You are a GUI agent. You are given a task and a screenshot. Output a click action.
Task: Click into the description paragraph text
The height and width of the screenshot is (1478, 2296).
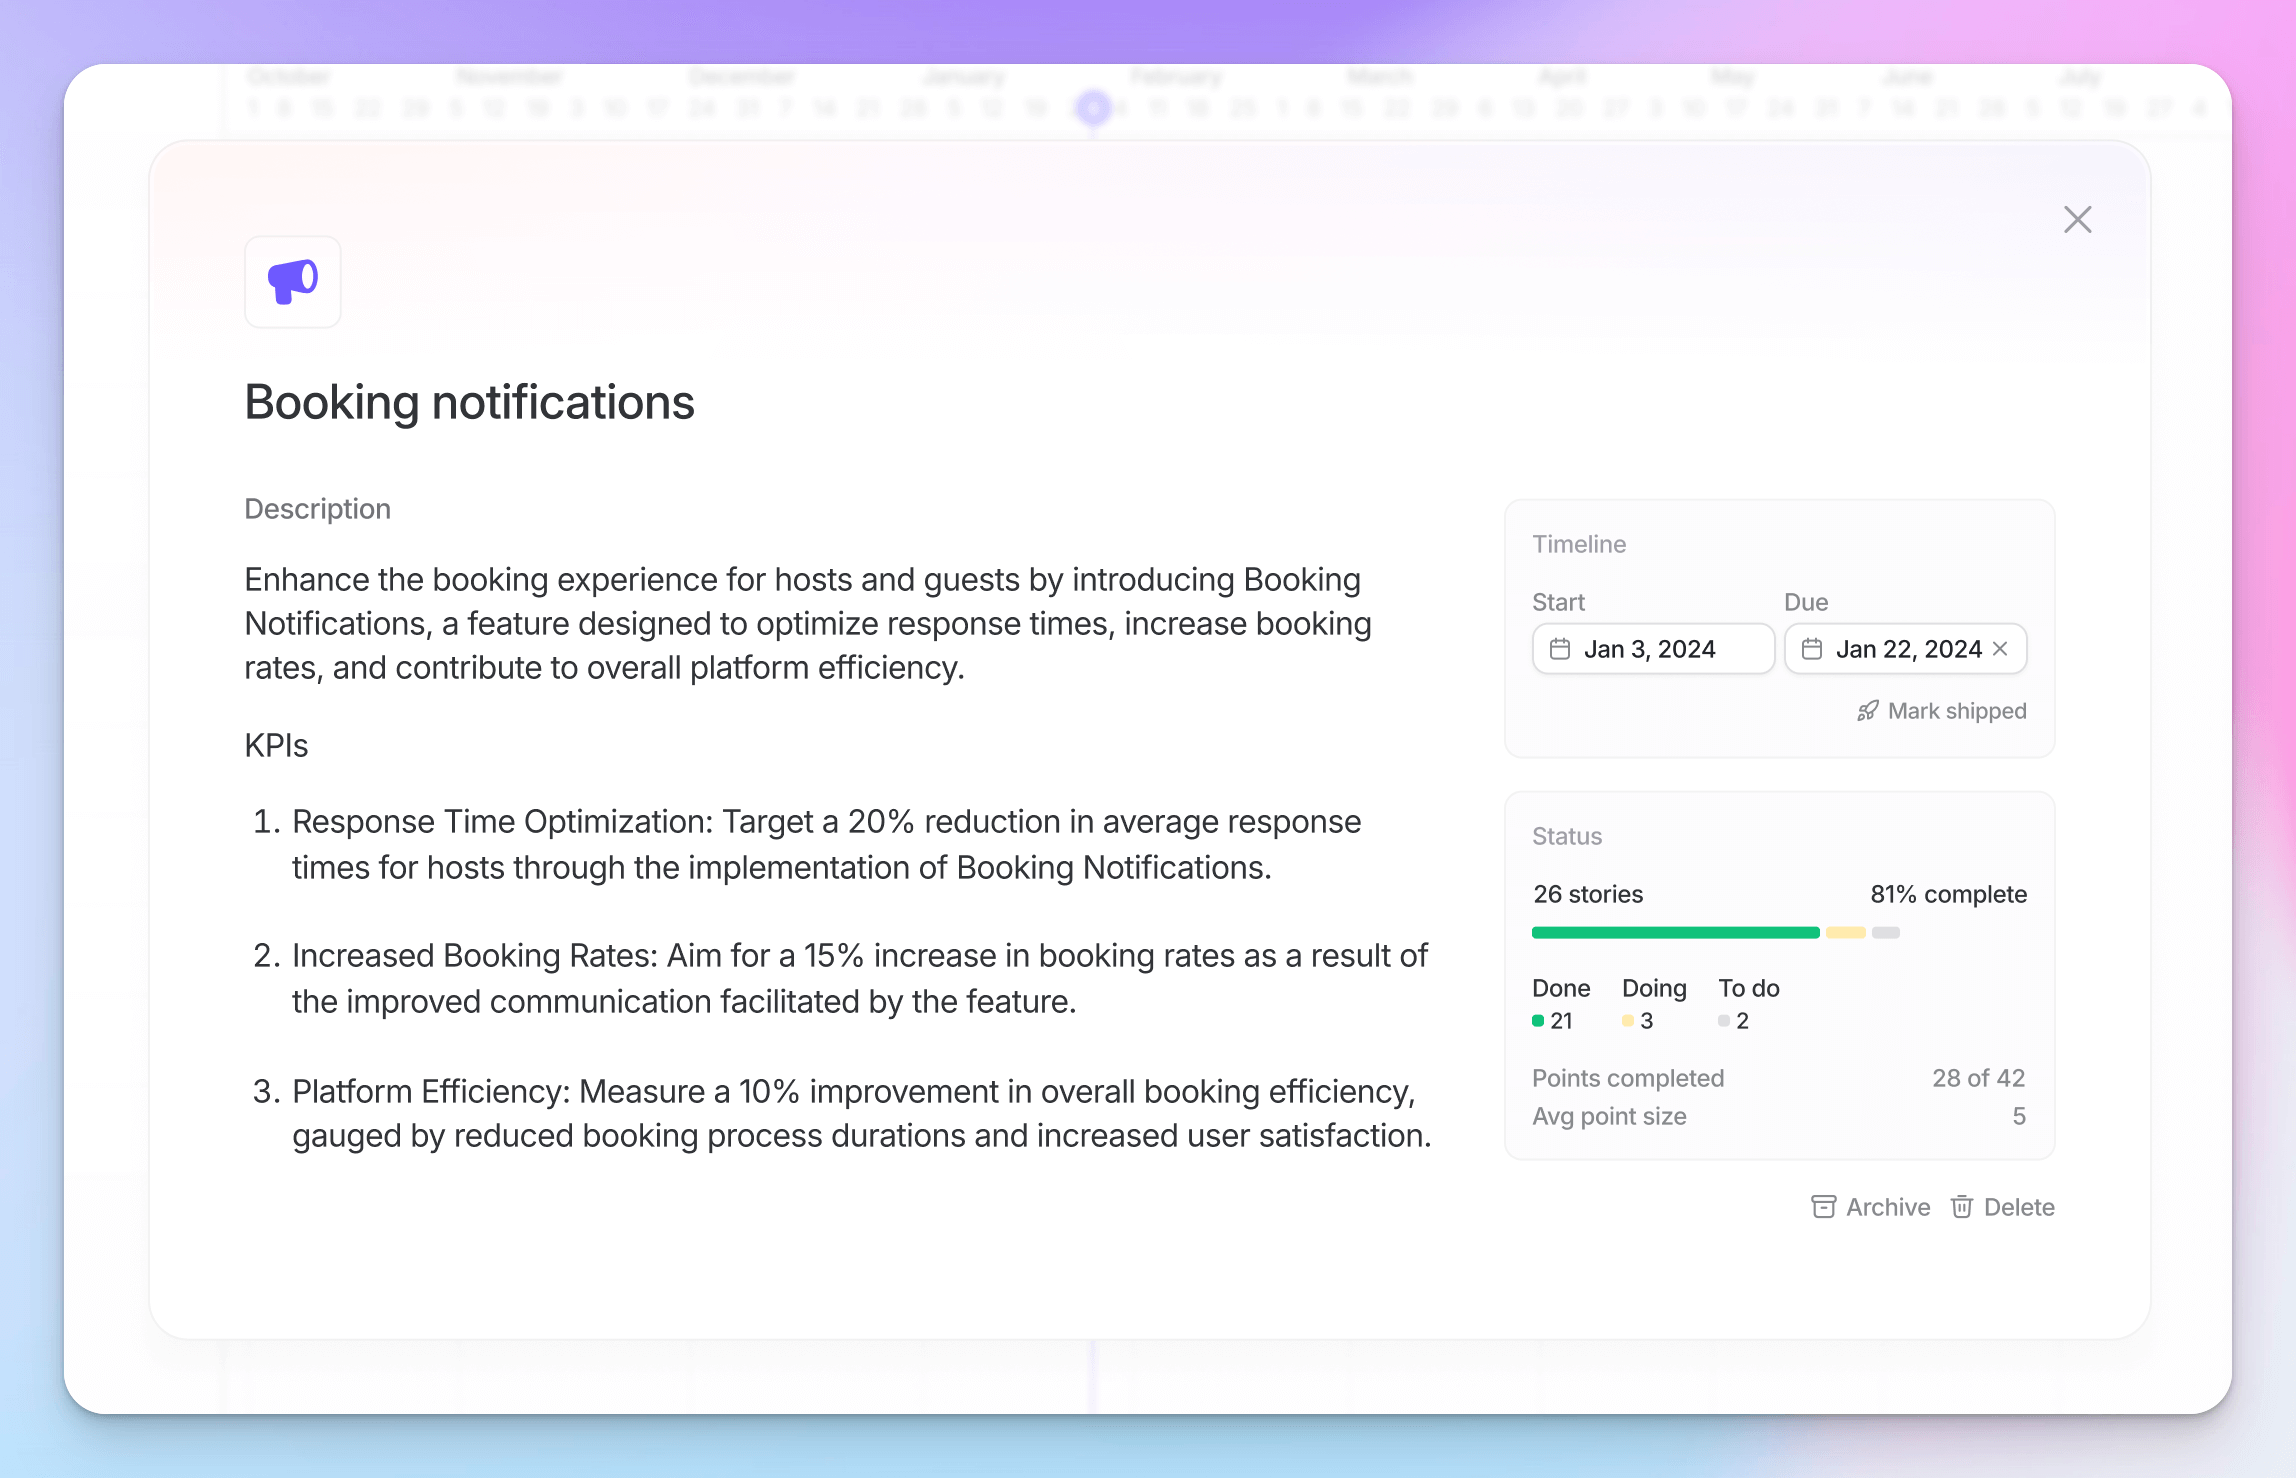pyautogui.click(x=806, y=624)
